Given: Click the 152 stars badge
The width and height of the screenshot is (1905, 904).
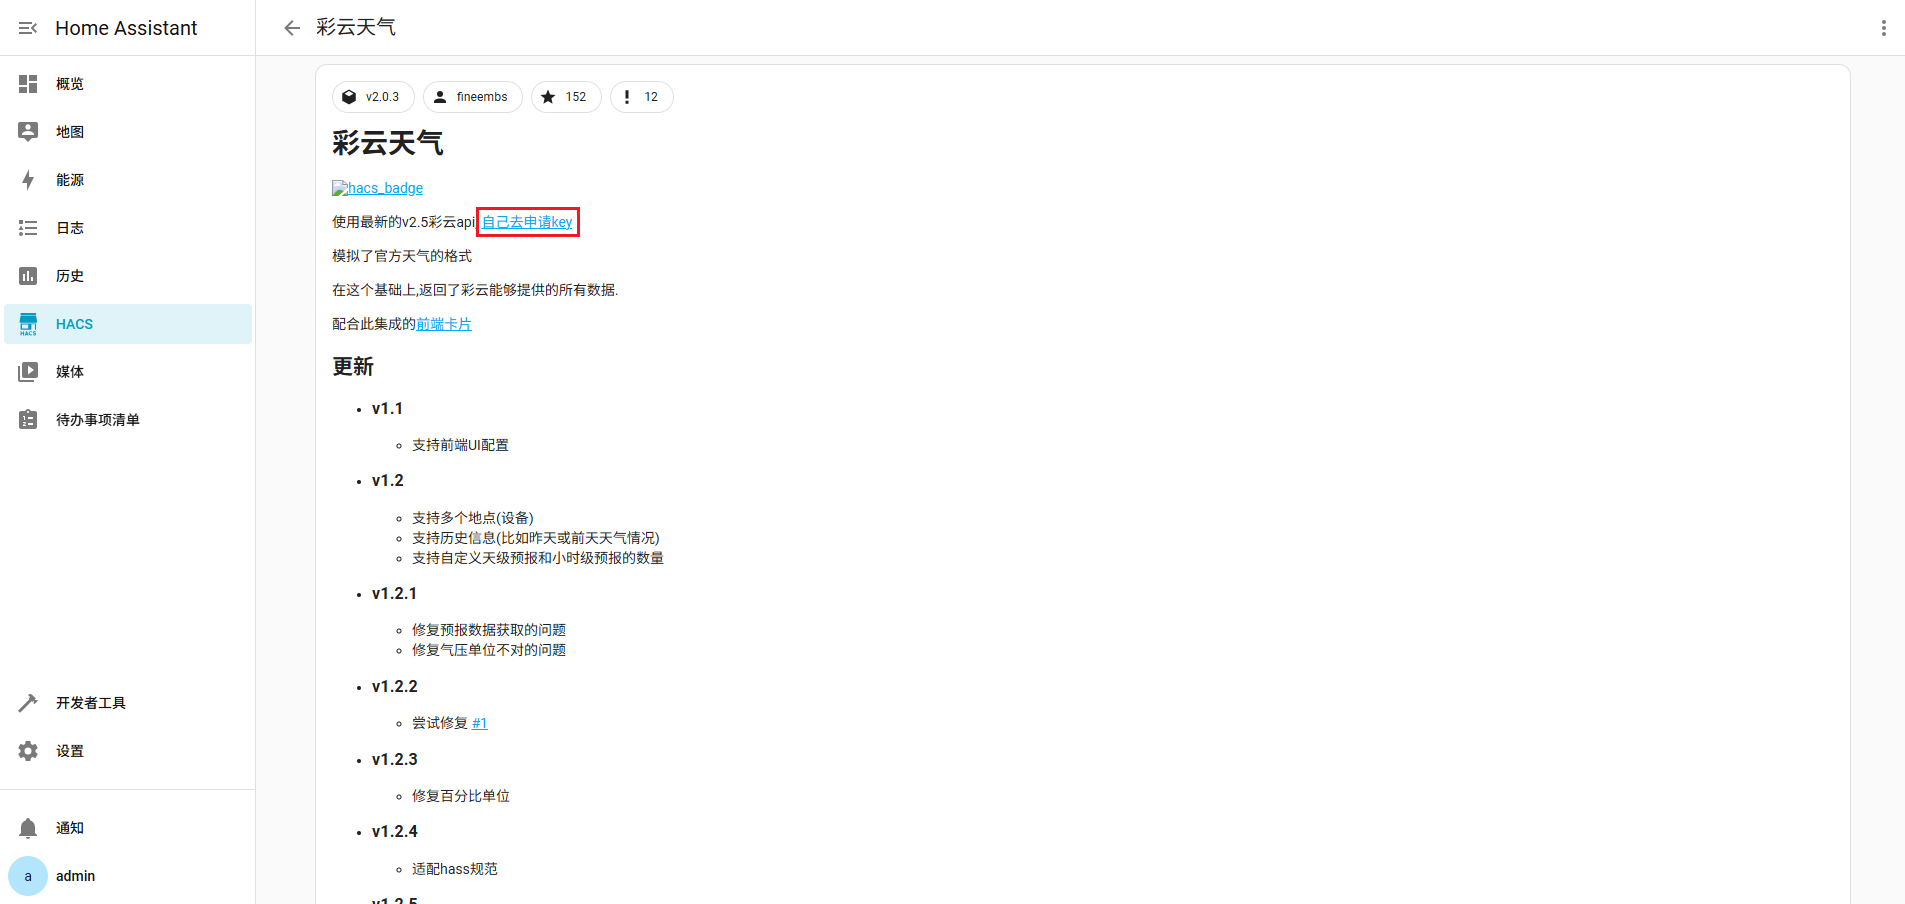Looking at the screenshot, I should tap(565, 96).
